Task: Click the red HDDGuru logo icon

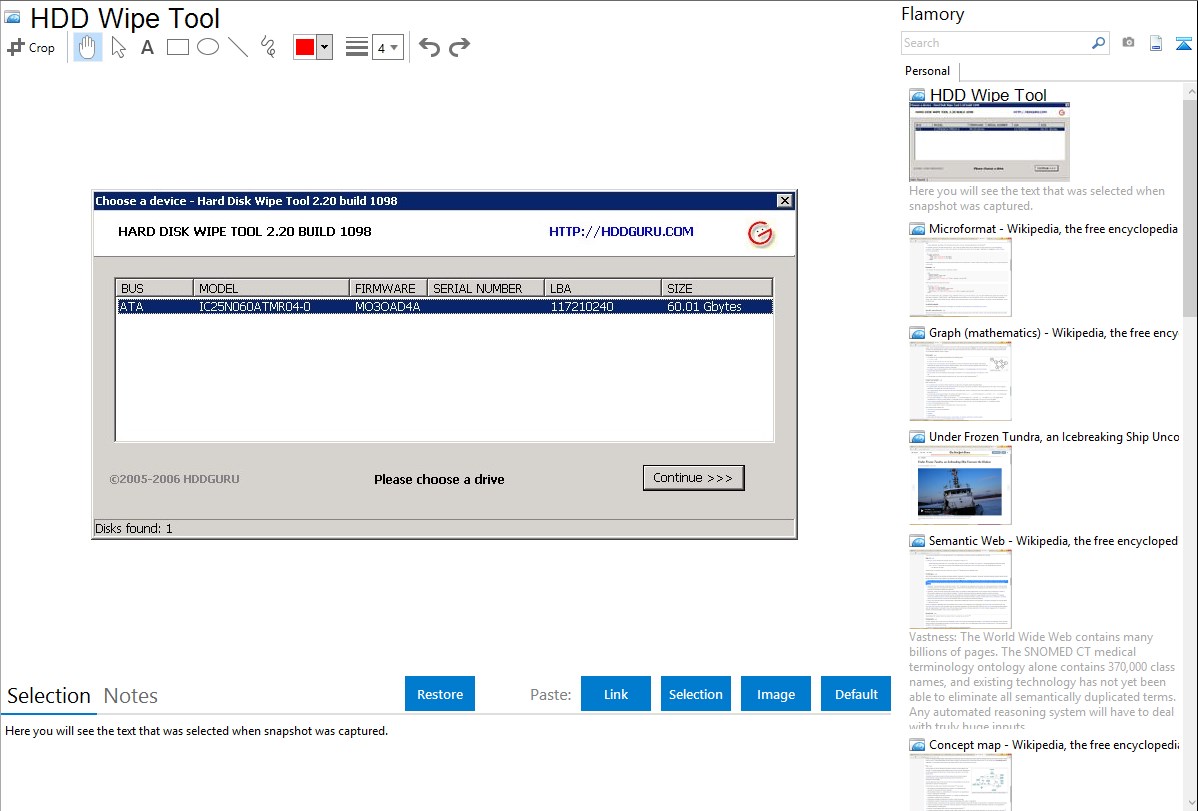Action: 760,233
